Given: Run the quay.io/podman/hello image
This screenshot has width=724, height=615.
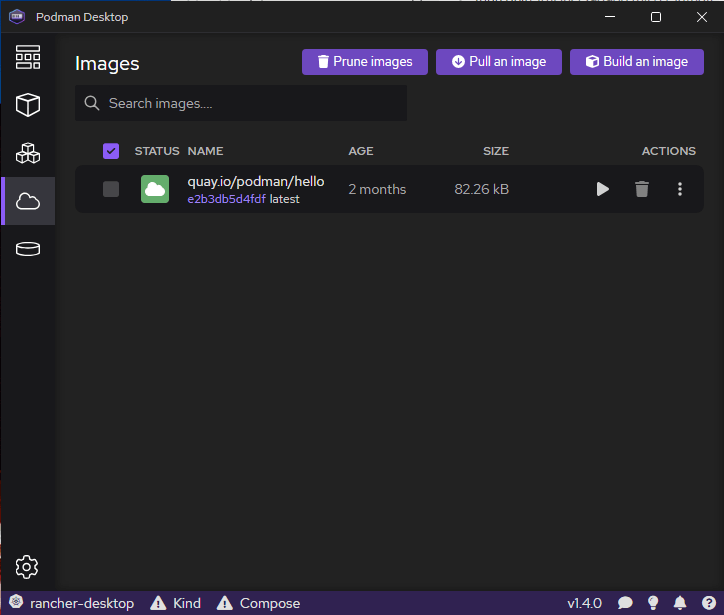Looking at the screenshot, I should (603, 189).
